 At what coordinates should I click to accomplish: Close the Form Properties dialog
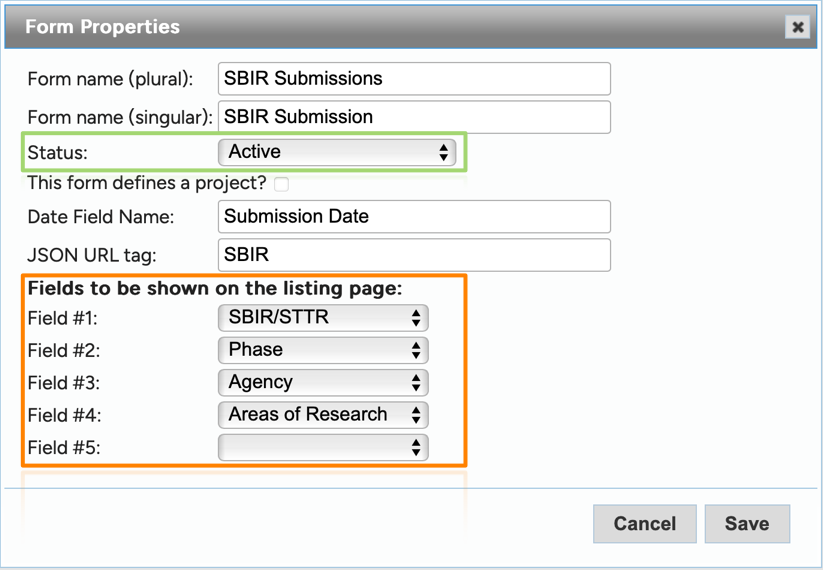(797, 27)
